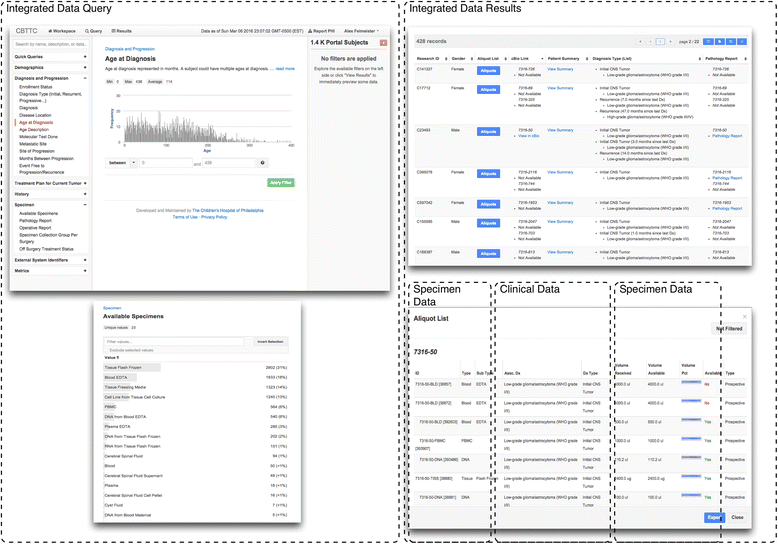Open the Workspace tab
Viewport: 778px width, 544px height.
coord(62,31)
